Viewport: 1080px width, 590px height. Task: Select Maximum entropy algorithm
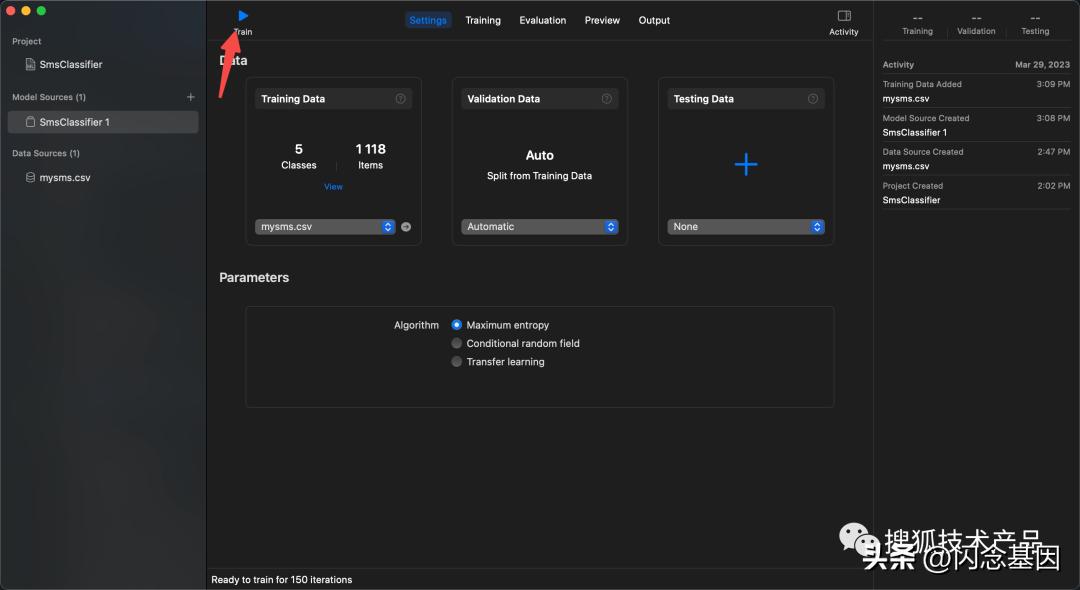[457, 325]
